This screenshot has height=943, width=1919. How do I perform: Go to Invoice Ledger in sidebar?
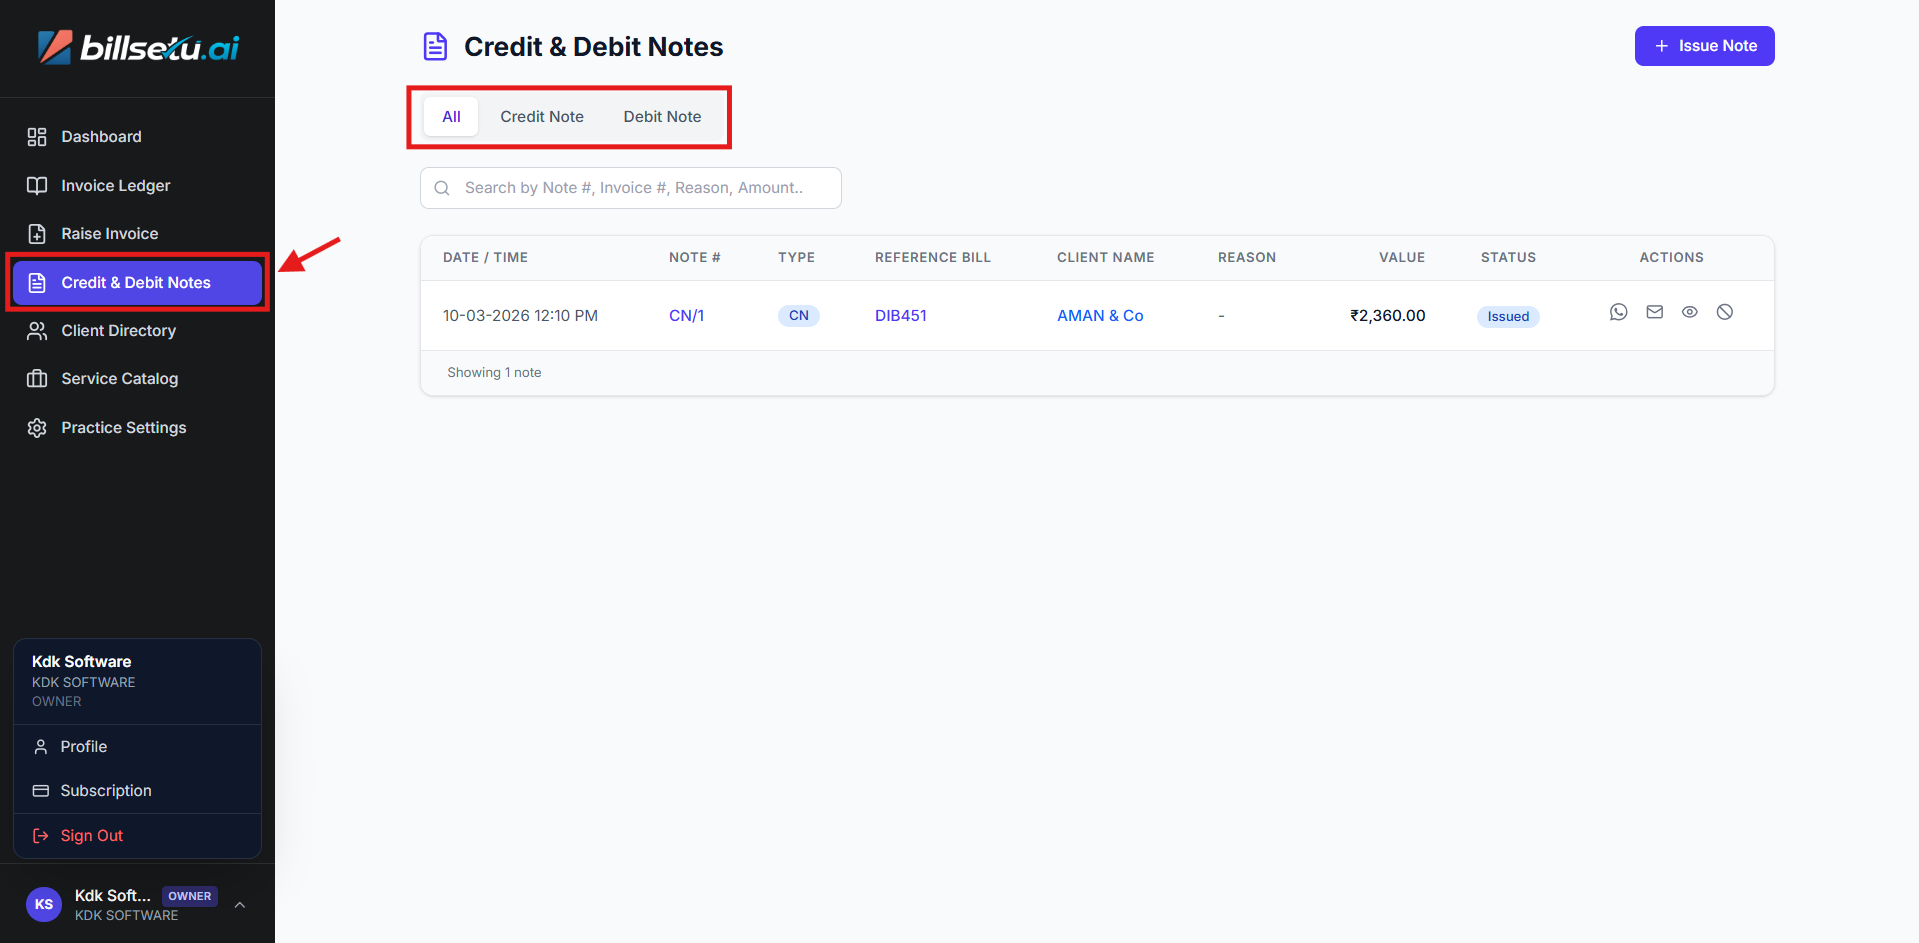(x=115, y=185)
